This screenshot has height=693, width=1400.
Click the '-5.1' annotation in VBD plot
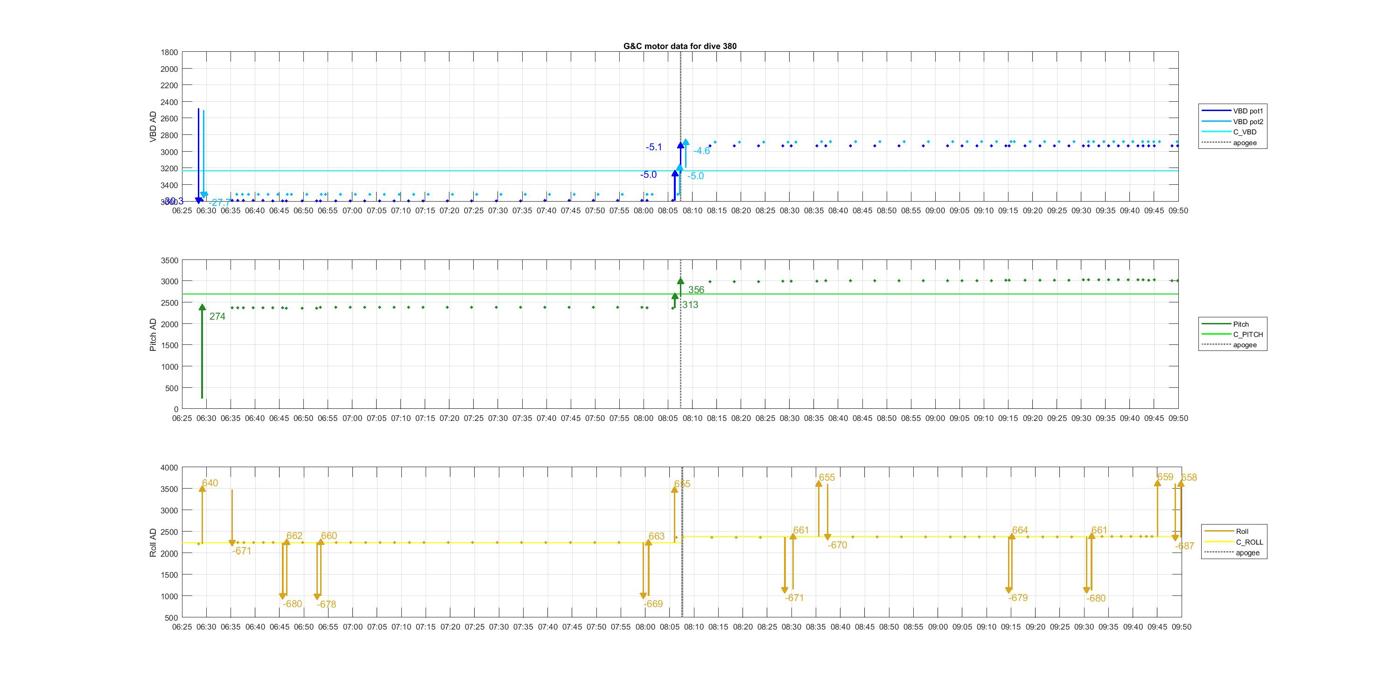point(654,147)
